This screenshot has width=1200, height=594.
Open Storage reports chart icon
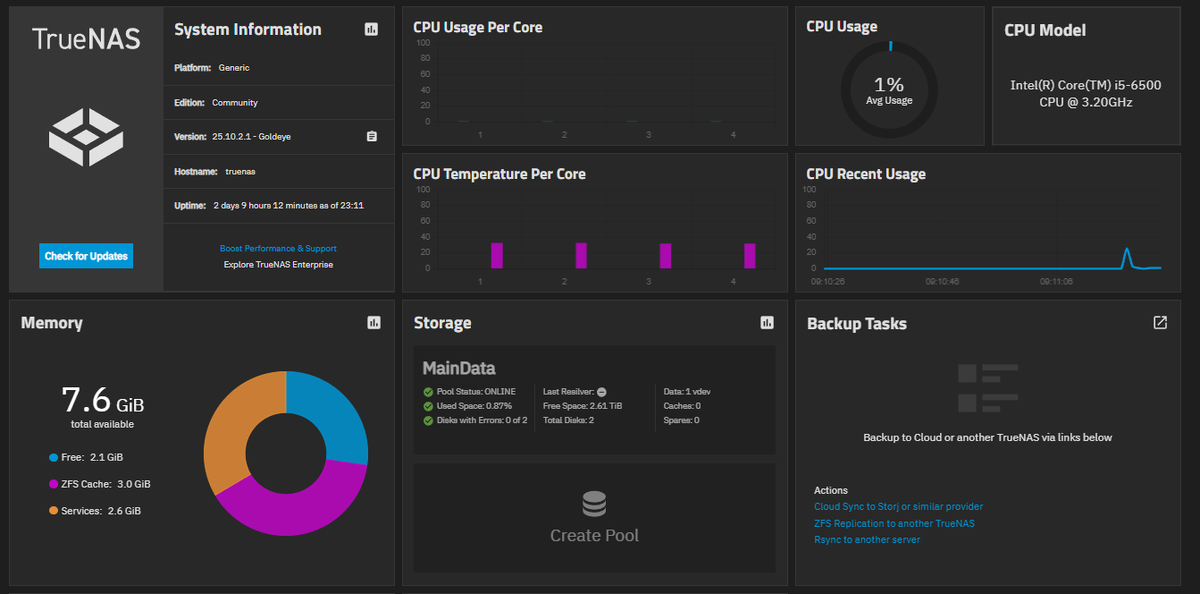(x=767, y=323)
